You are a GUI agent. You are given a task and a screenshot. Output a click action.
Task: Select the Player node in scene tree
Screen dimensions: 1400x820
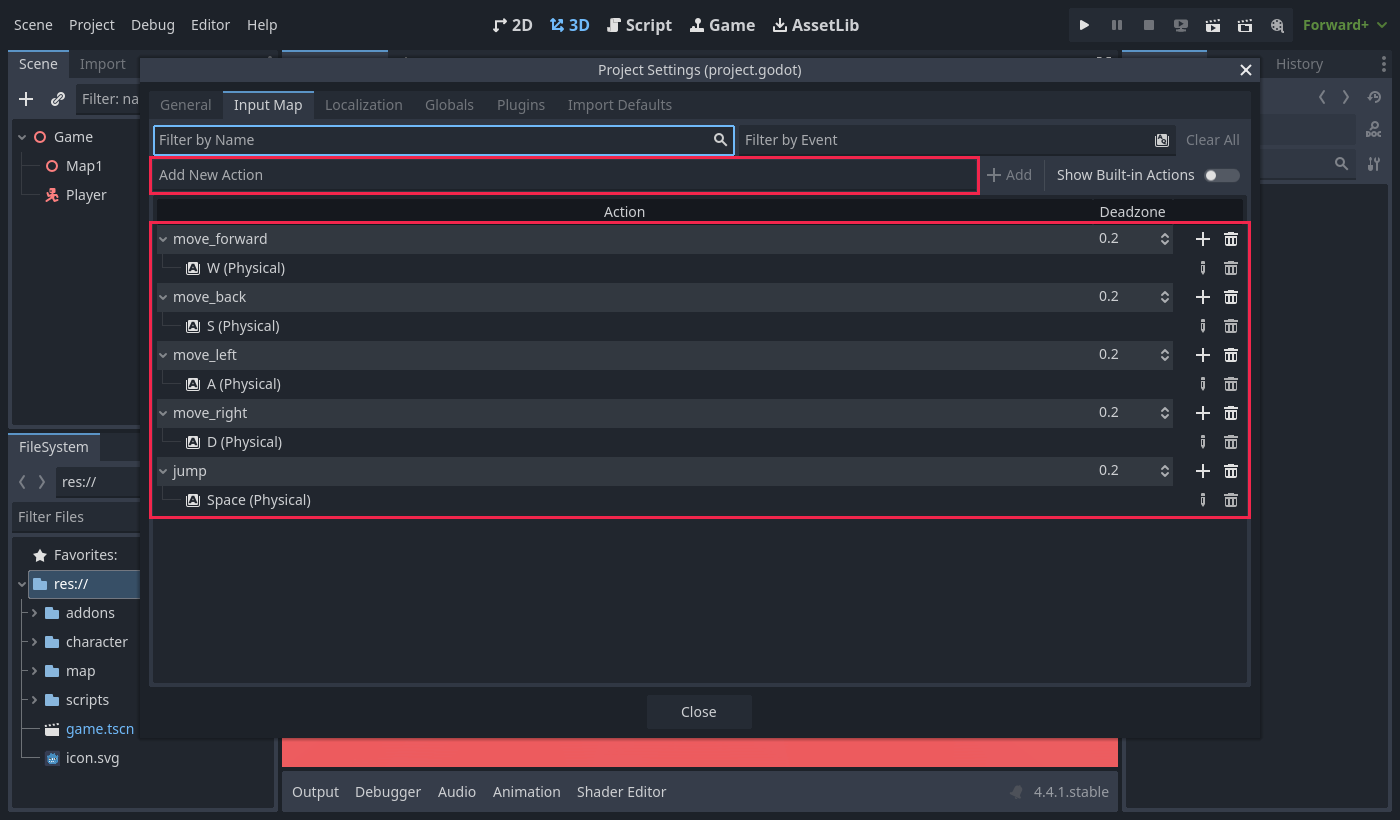(86, 195)
